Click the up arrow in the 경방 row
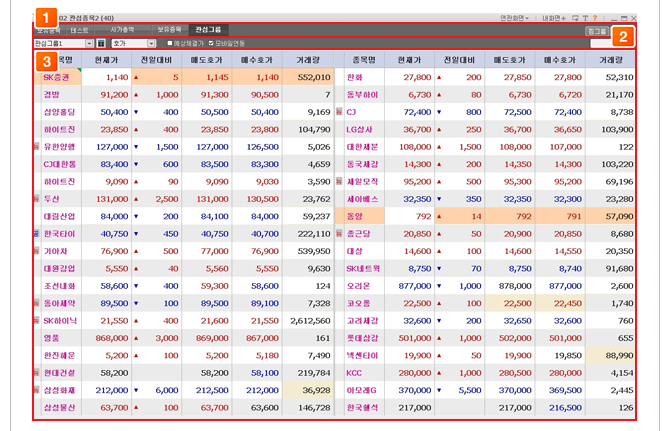The height and width of the screenshot is (431, 670). [x=136, y=95]
